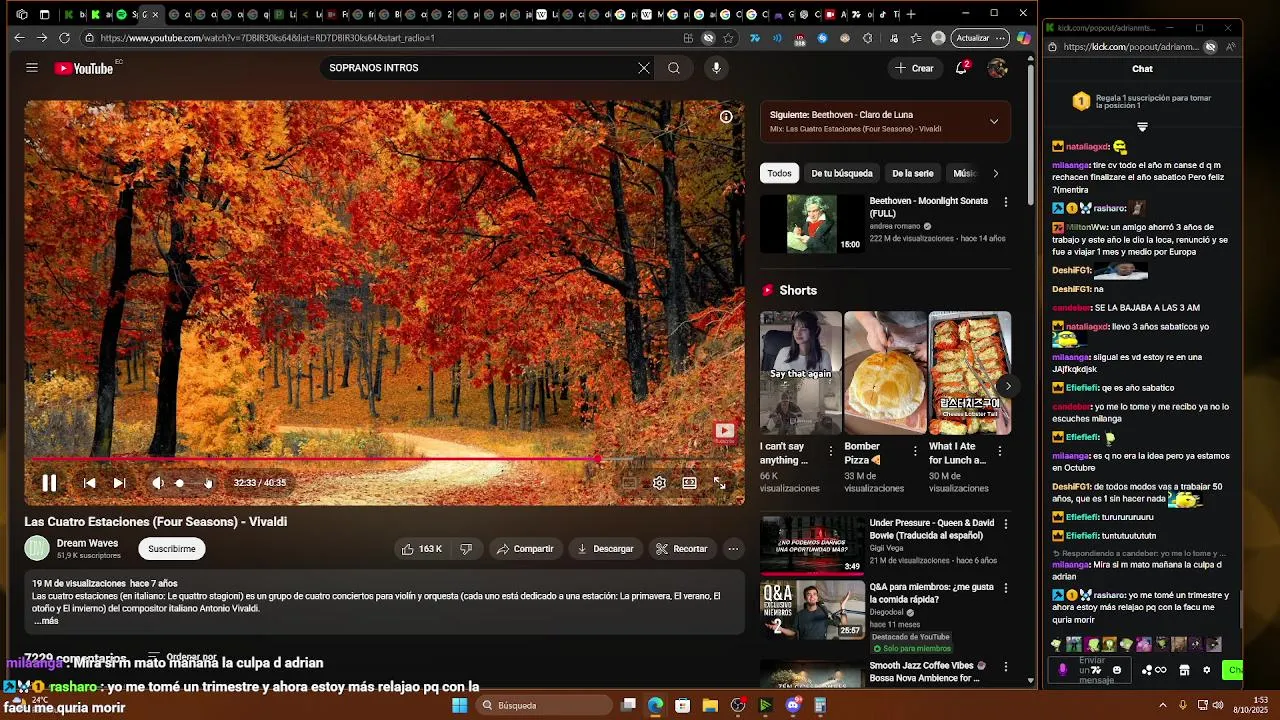Image resolution: width=1280 pixels, height=720 pixels.
Task: Collapse the Kick chat leaderboard arrow
Action: point(1142,127)
